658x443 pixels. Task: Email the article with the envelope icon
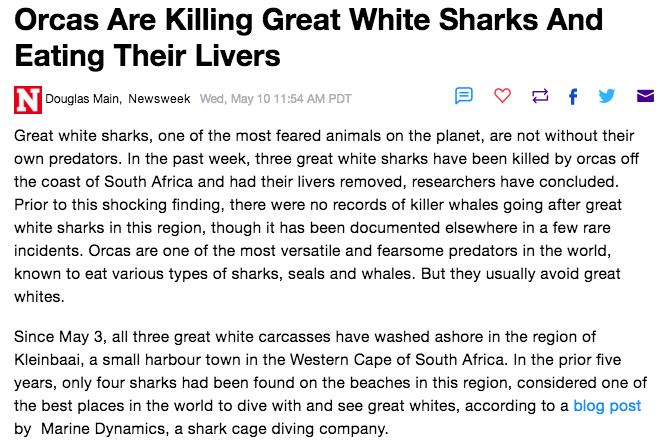point(645,96)
